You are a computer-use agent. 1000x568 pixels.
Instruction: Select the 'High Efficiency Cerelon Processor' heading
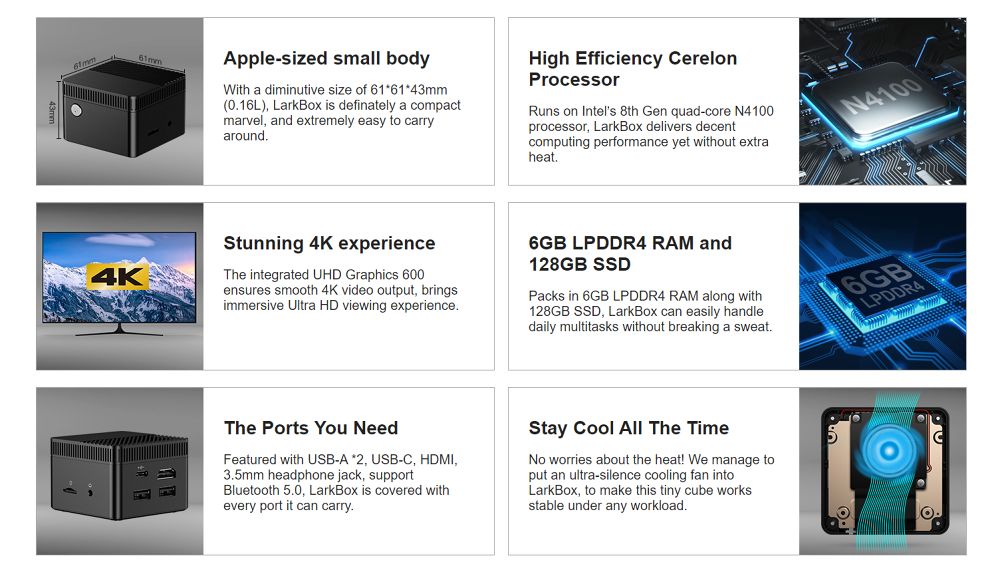(x=632, y=69)
